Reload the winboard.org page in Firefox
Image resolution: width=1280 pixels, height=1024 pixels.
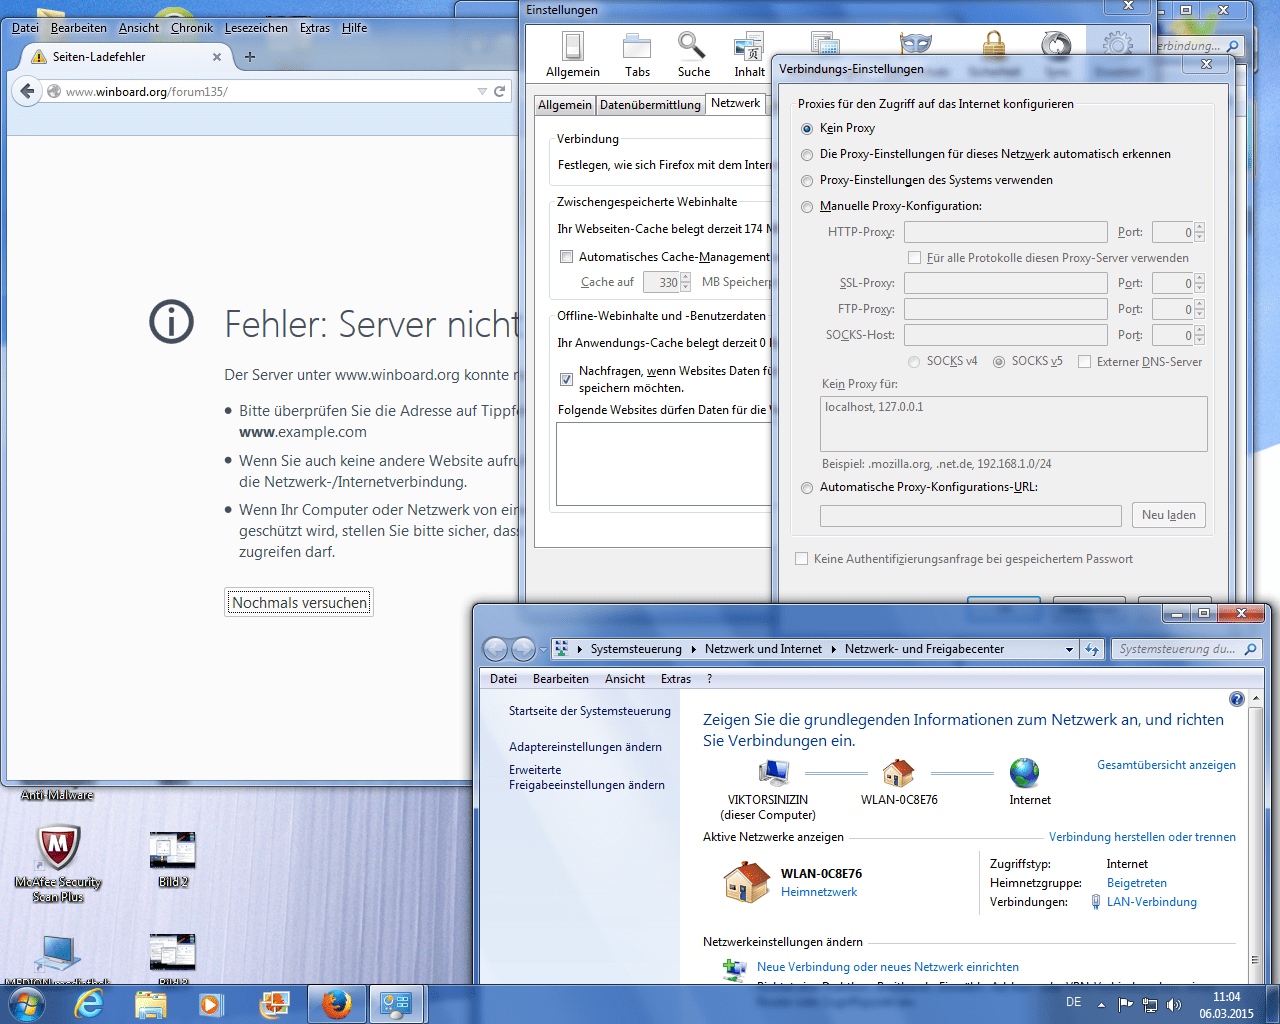coord(500,91)
